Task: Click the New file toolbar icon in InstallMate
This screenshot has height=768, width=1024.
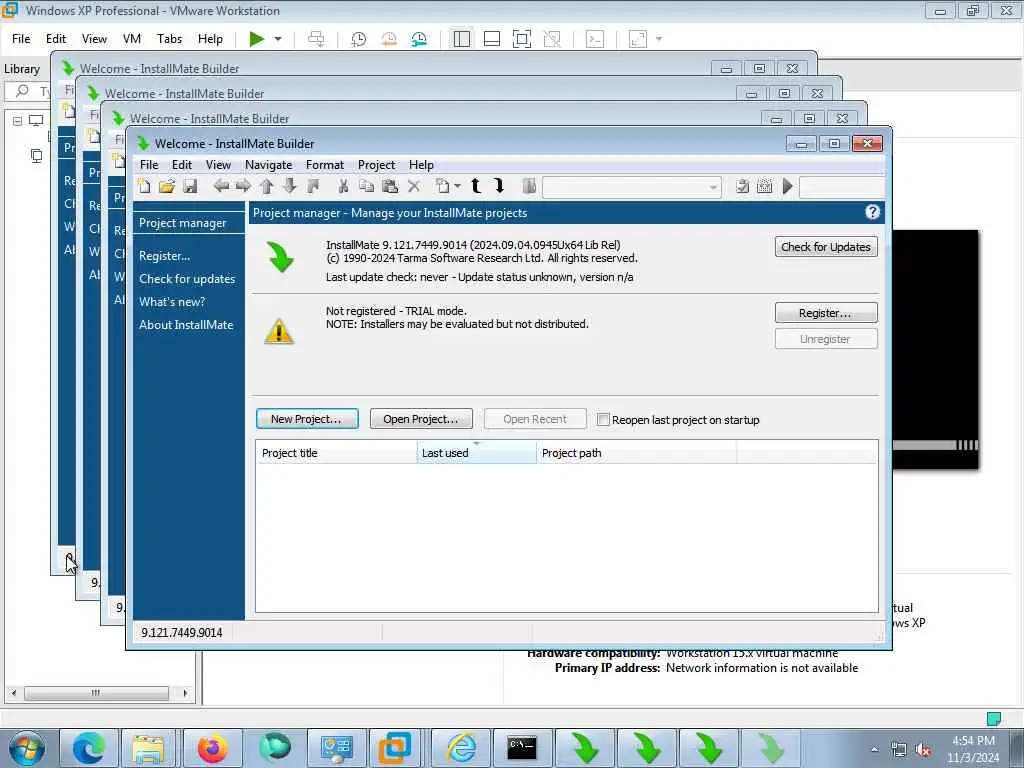Action: coord(144,187)
